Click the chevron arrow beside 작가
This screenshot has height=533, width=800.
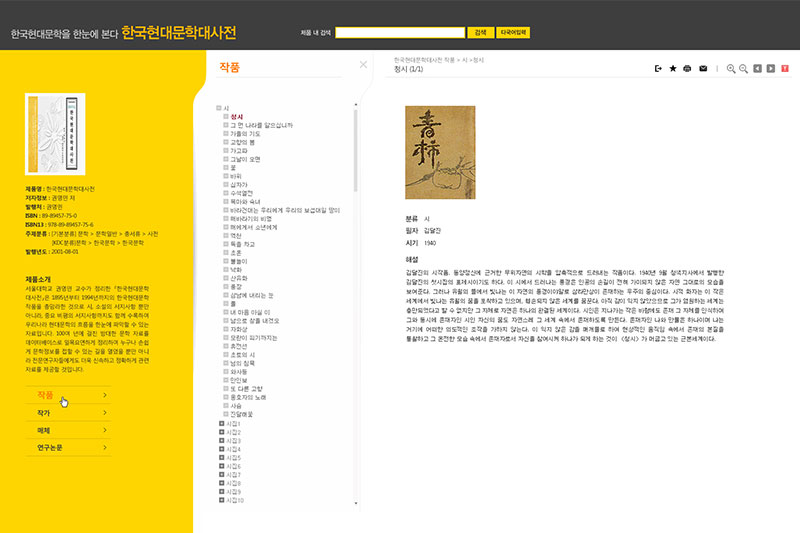(x=105, y=413)
